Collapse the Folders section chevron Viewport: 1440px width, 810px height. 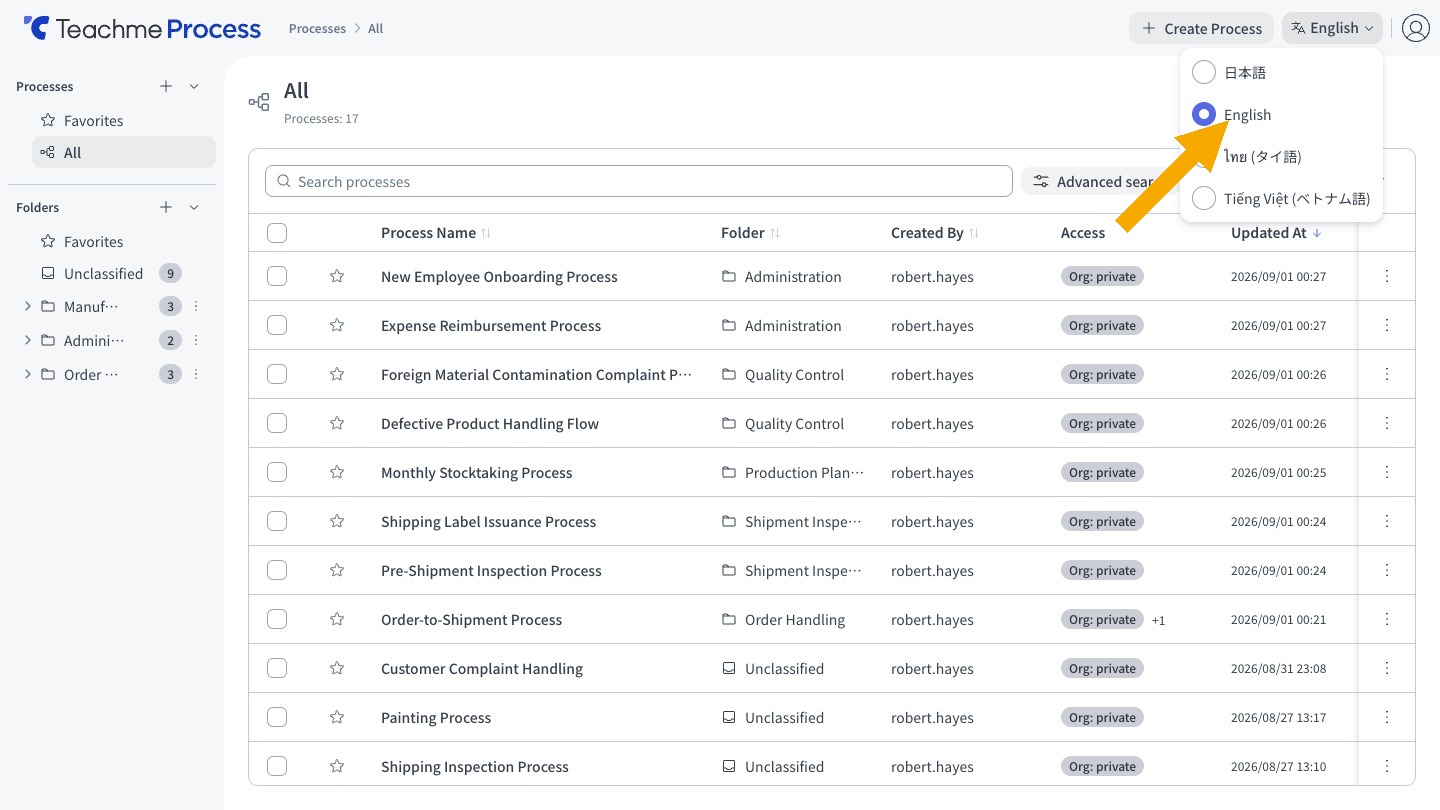pyautogui.click(x=194, y=207)
